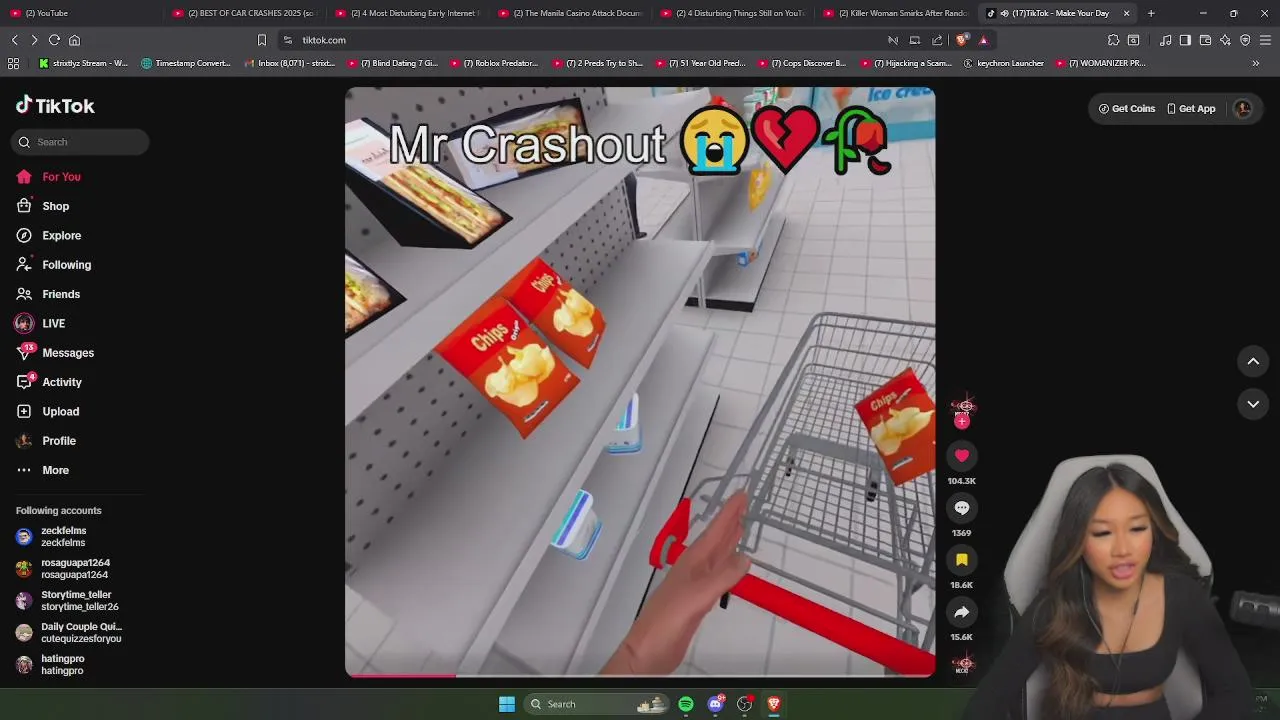Open zeckfelms following account

(64, 537)
